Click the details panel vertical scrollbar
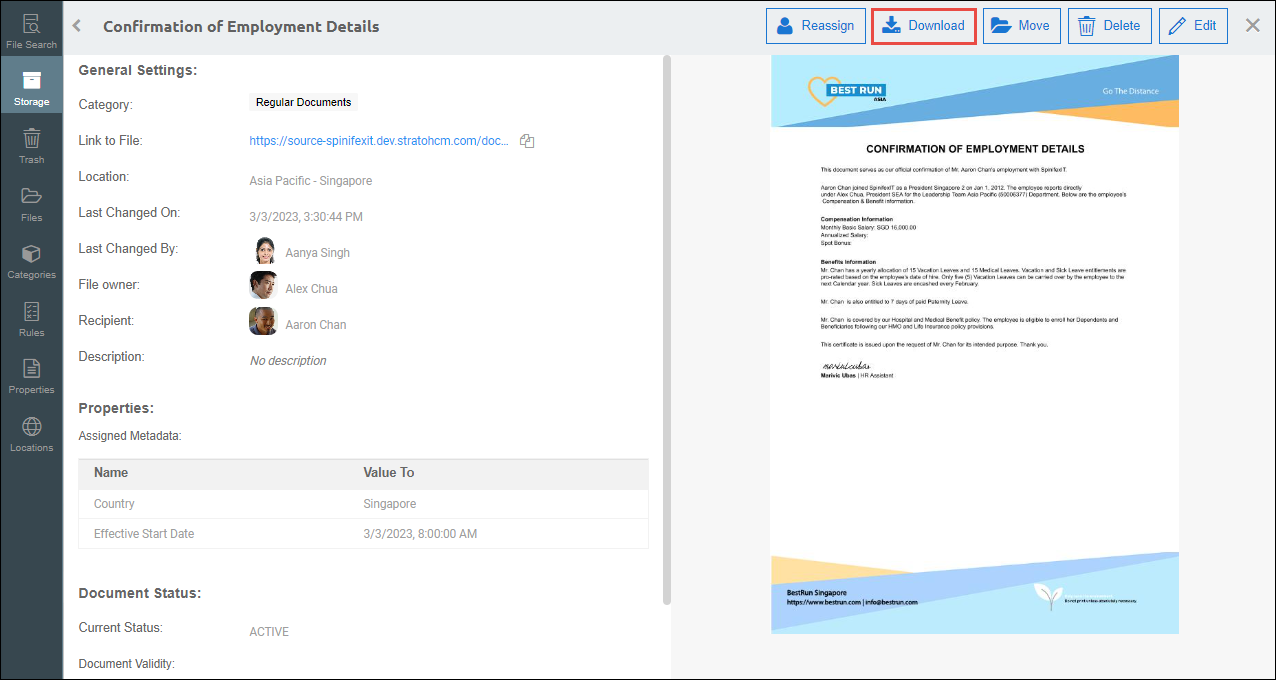The image size is (1276, 680). pyautogui.click(x=666, y=330)
